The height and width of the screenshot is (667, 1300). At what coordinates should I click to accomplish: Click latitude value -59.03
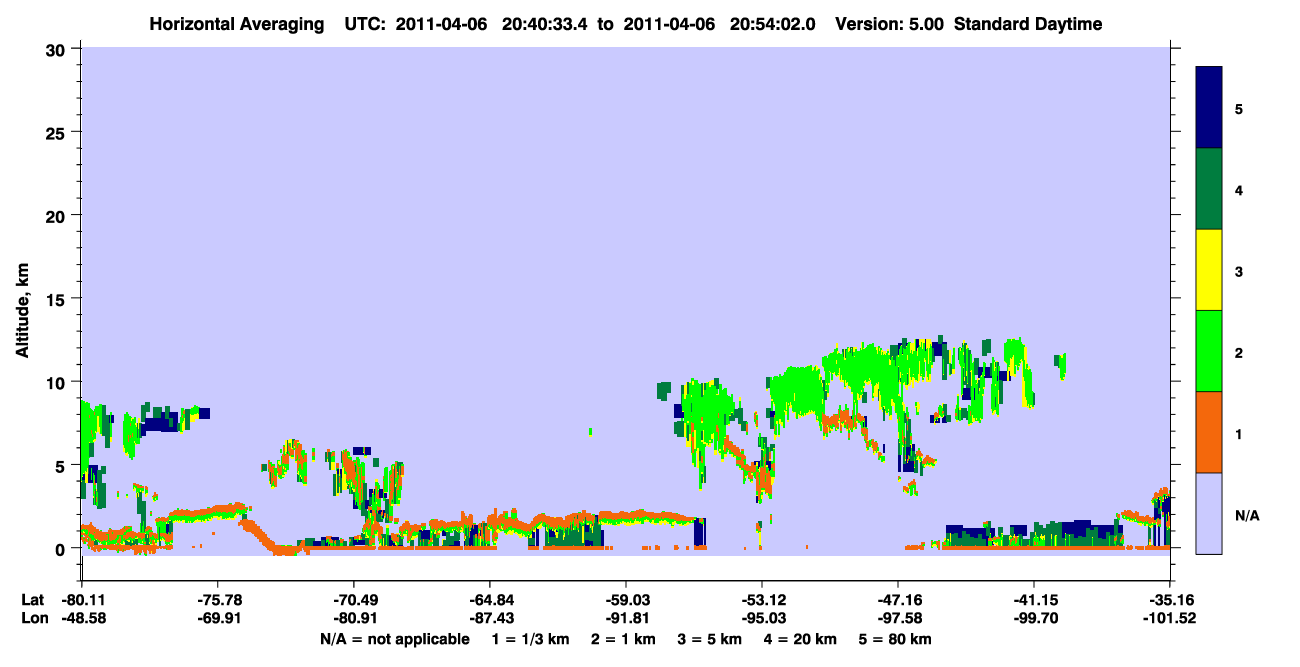(x=626, y=600)
